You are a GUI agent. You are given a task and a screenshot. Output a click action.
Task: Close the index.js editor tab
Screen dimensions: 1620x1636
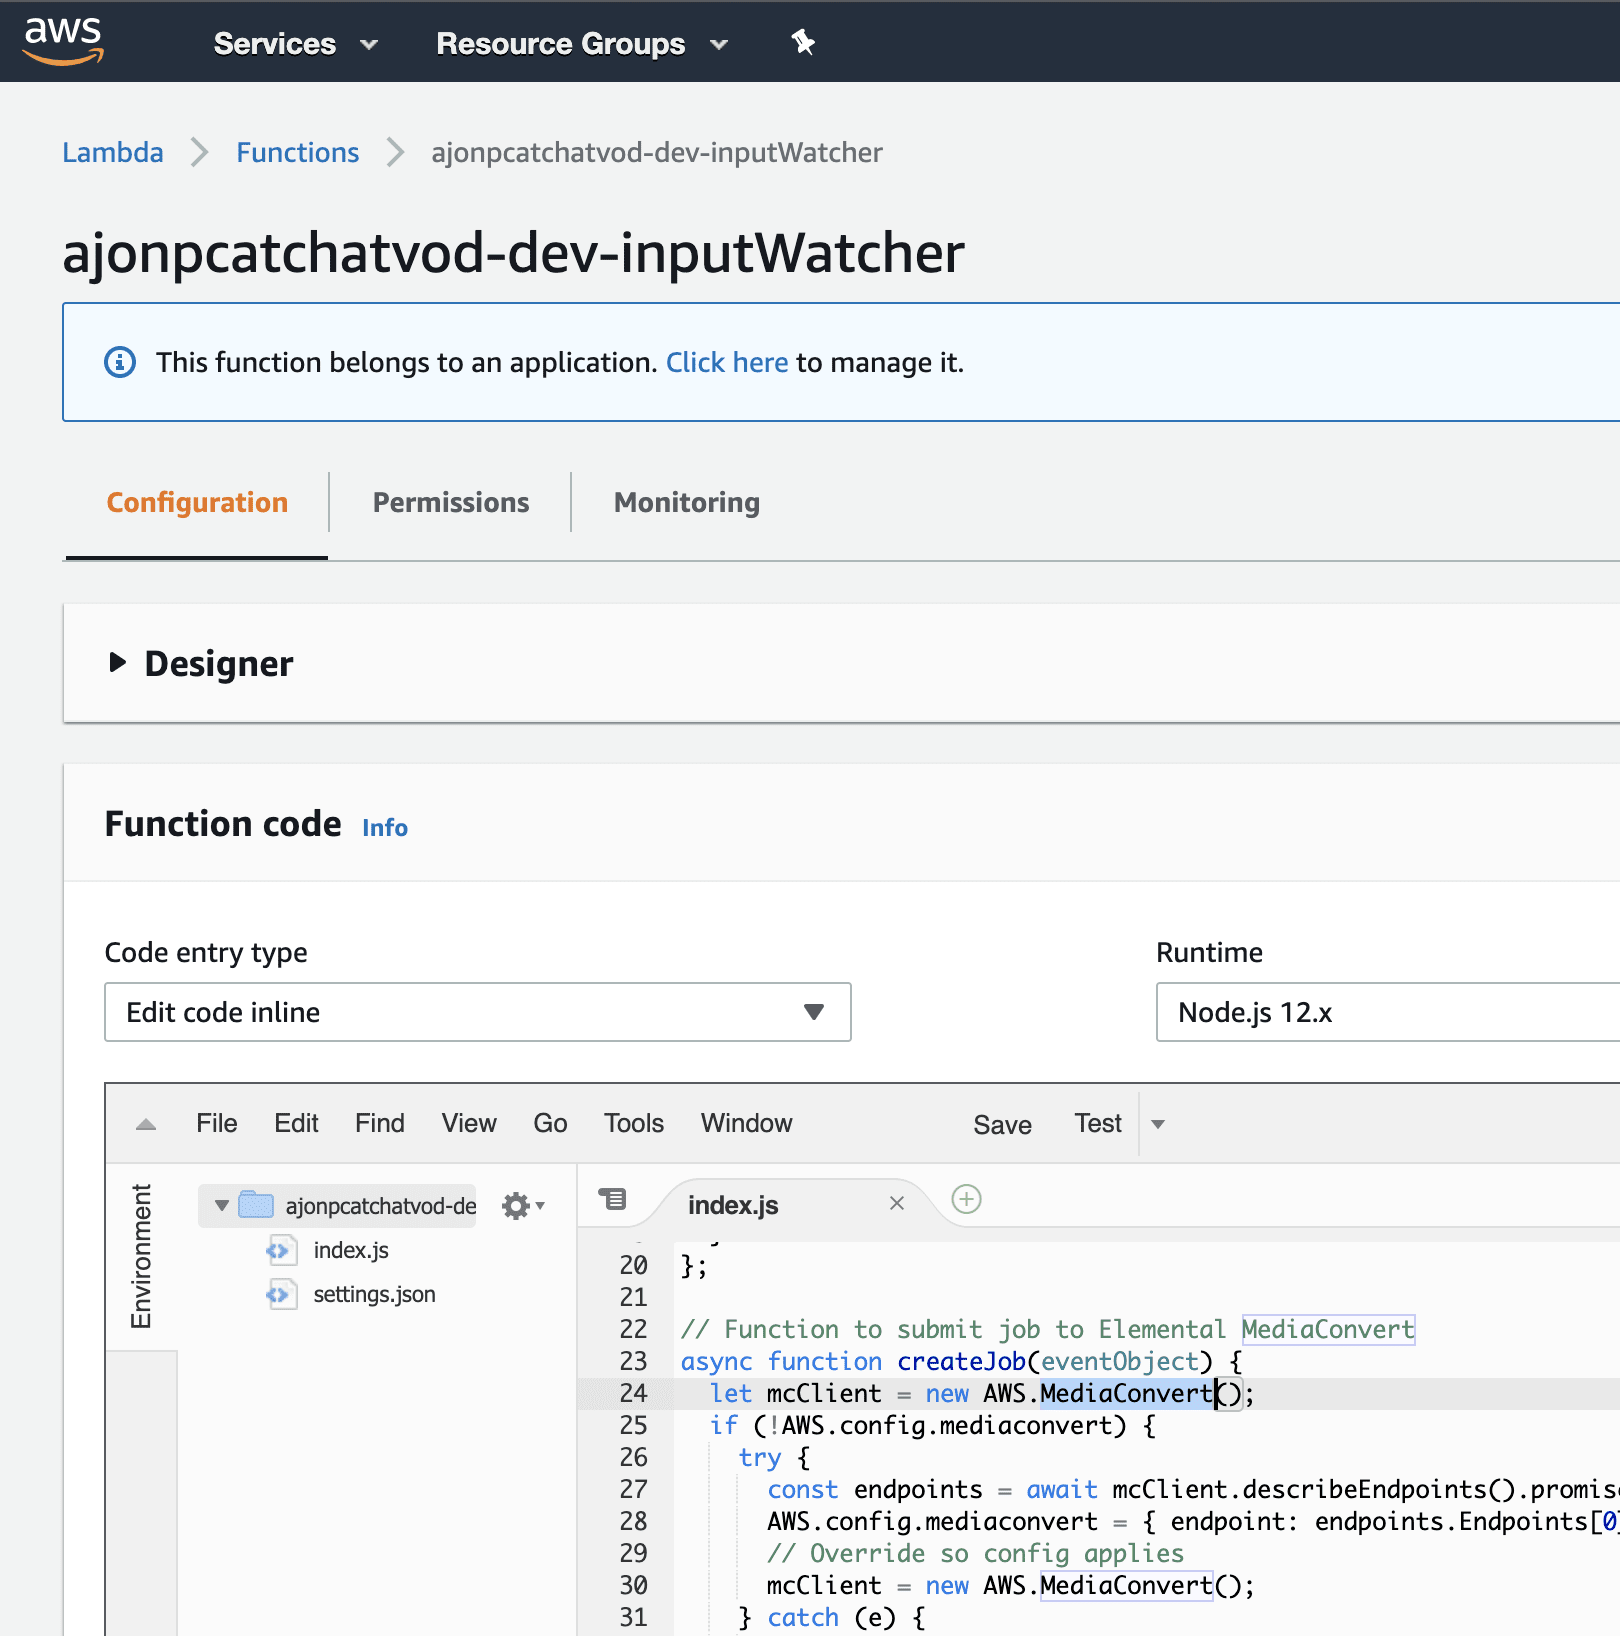point(897,1203)
